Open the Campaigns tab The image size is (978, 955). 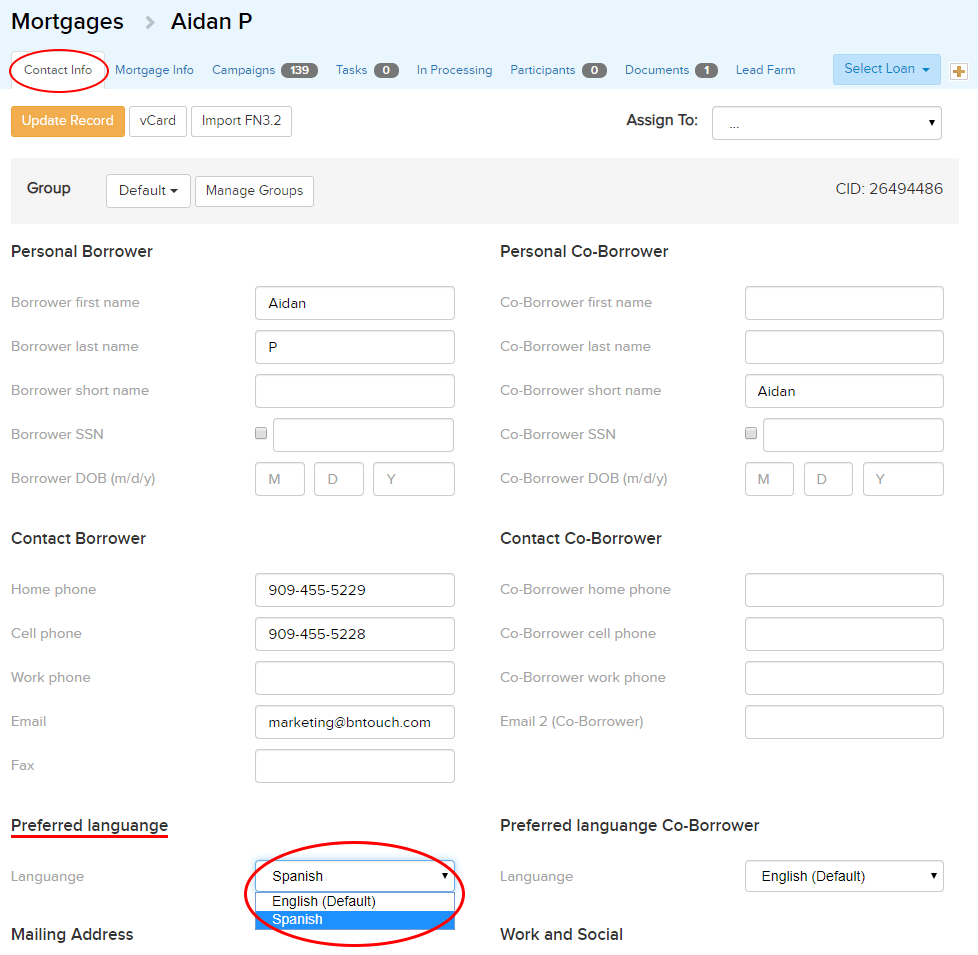264,70
